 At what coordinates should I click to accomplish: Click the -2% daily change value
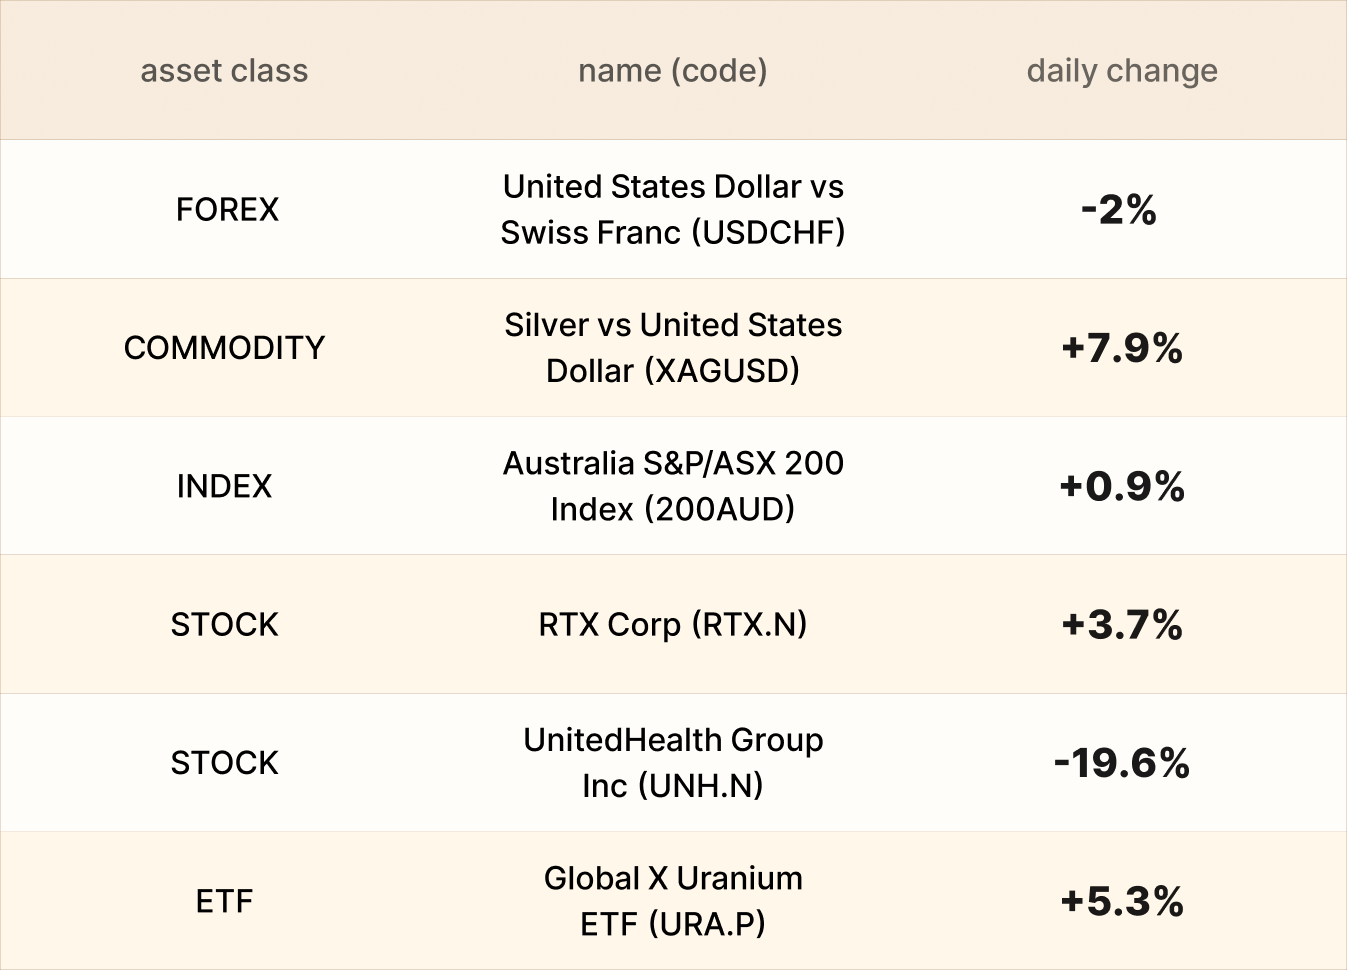click(x=1119, y=210)
